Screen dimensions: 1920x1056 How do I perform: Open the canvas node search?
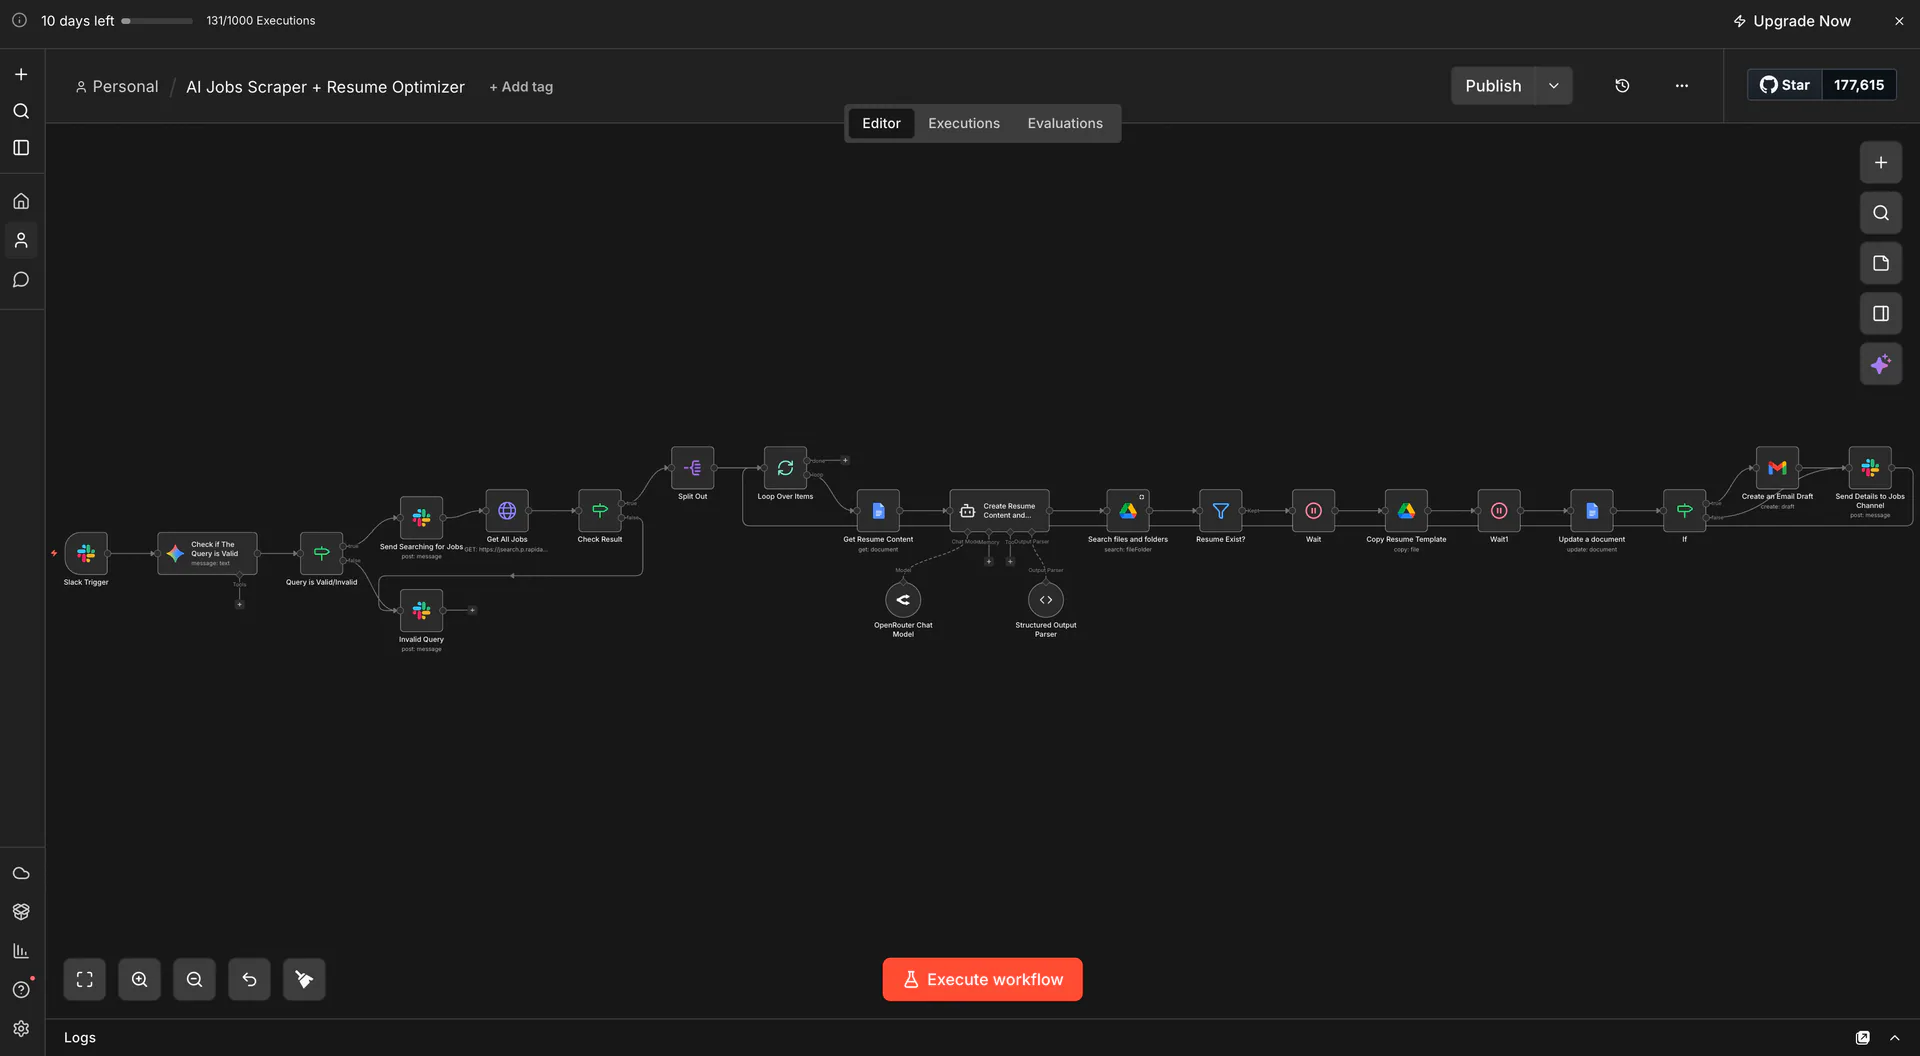click(x=1881, y=213)
